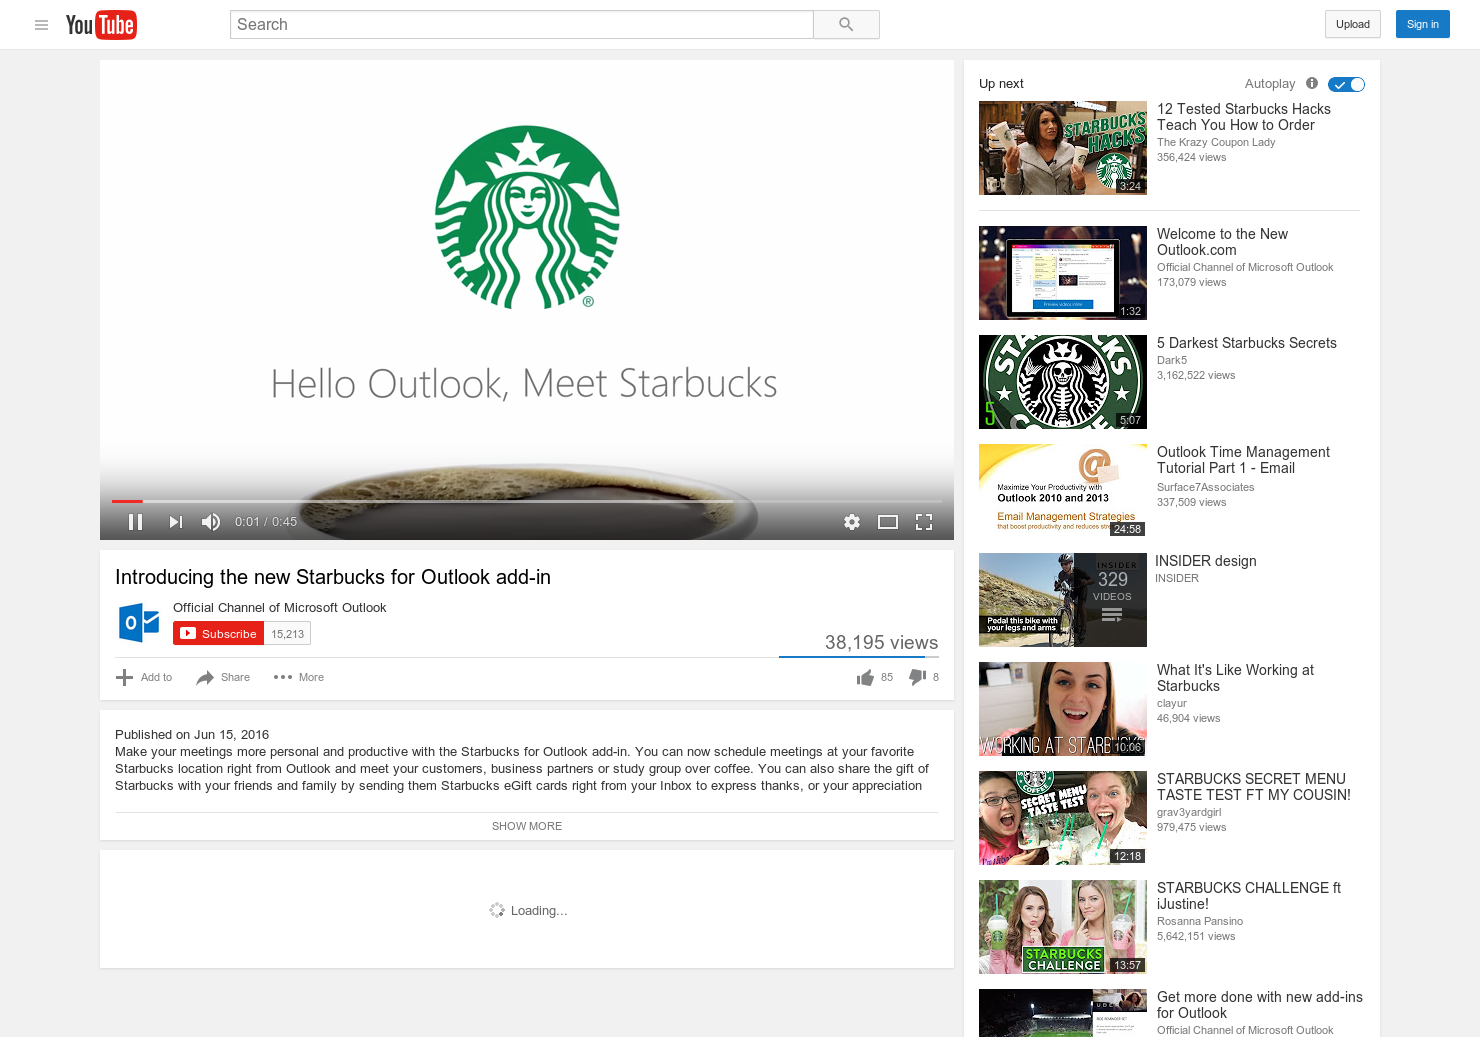Click the Autoplay info tooltip icon
This screenshot has width=1480, height=1037.
click(x=1311, y=84)
